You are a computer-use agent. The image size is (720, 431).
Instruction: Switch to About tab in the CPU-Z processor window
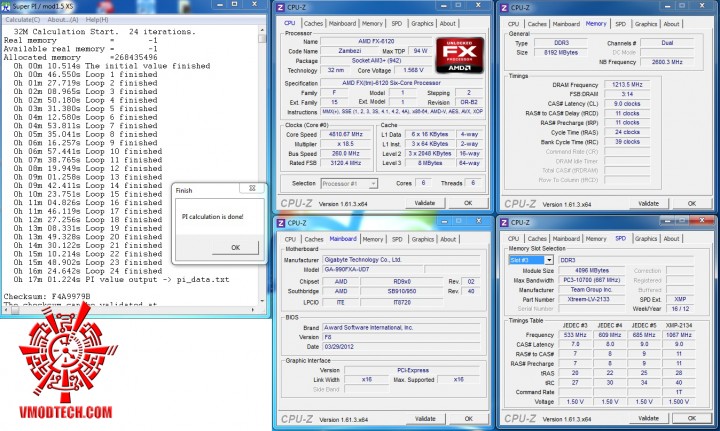coord(448,23)
